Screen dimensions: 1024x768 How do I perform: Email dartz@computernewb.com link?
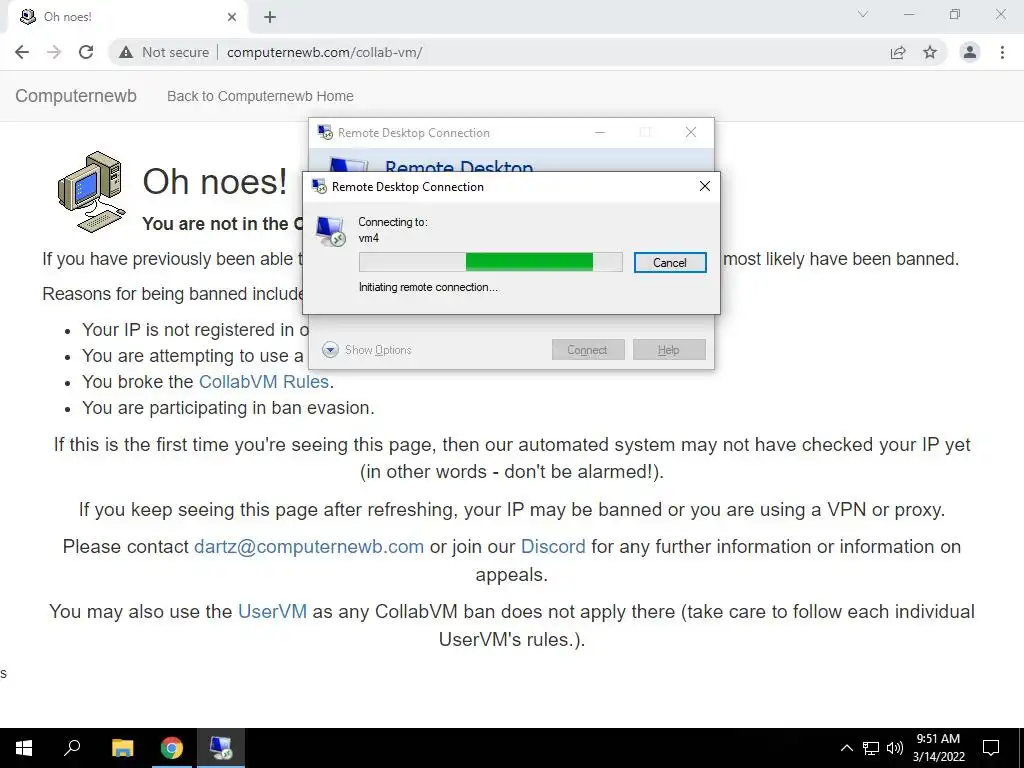point(309,547)
